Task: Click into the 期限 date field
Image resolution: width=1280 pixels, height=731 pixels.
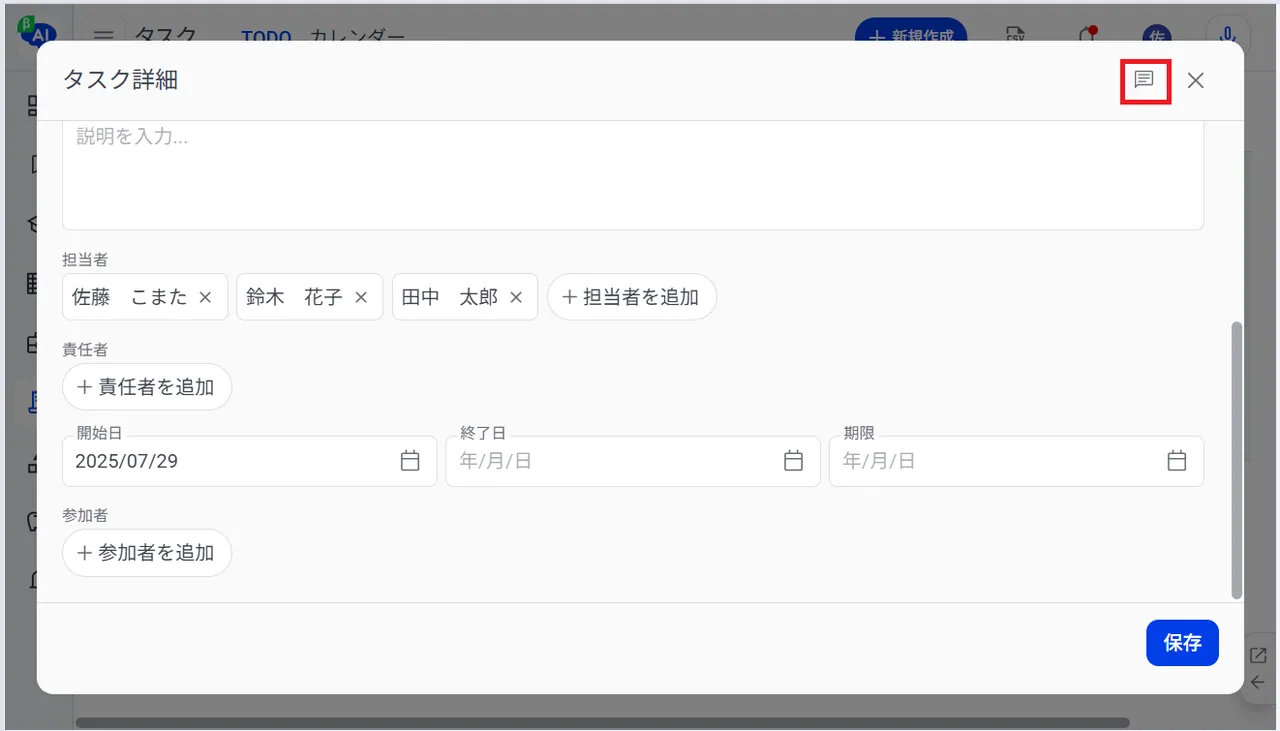Action: [x=1016, y=461]
